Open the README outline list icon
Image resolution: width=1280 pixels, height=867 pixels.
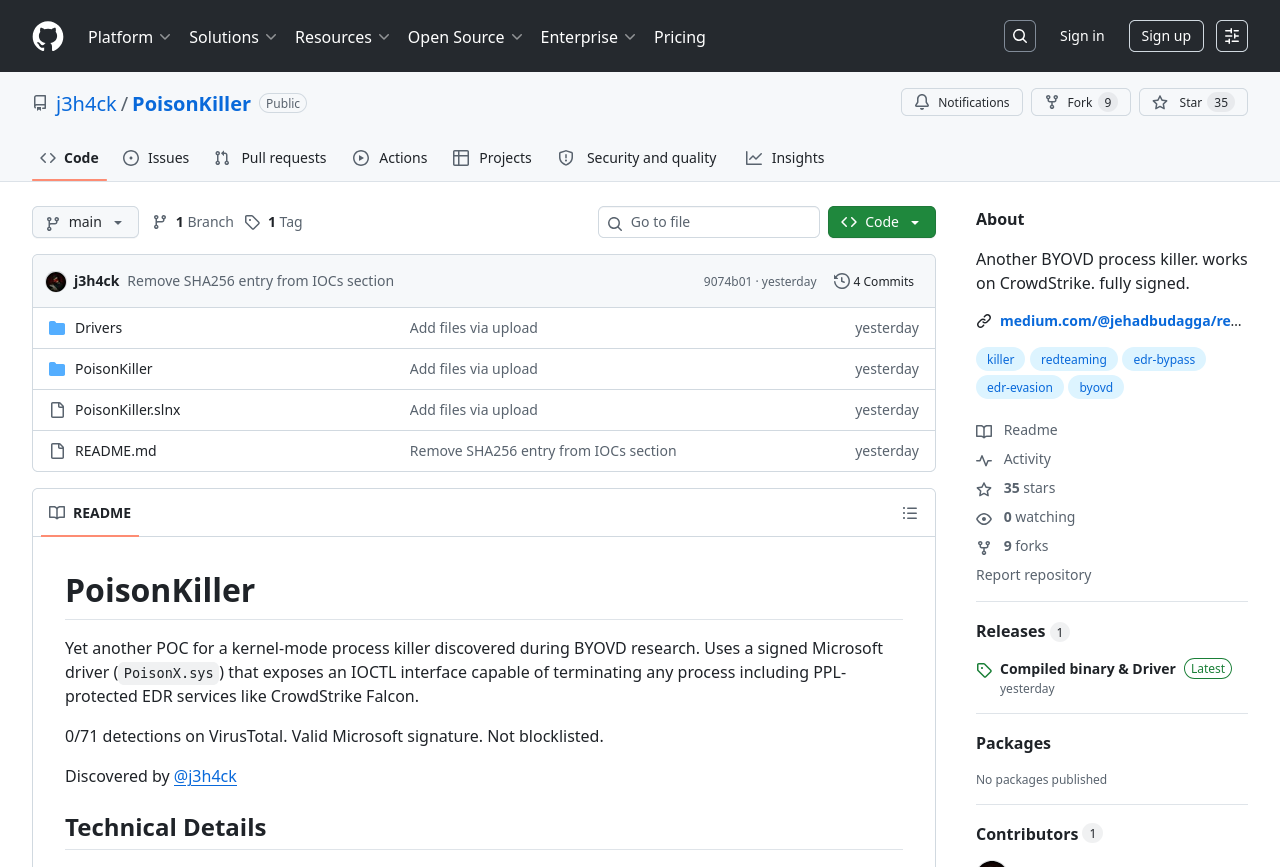point(909,513)
